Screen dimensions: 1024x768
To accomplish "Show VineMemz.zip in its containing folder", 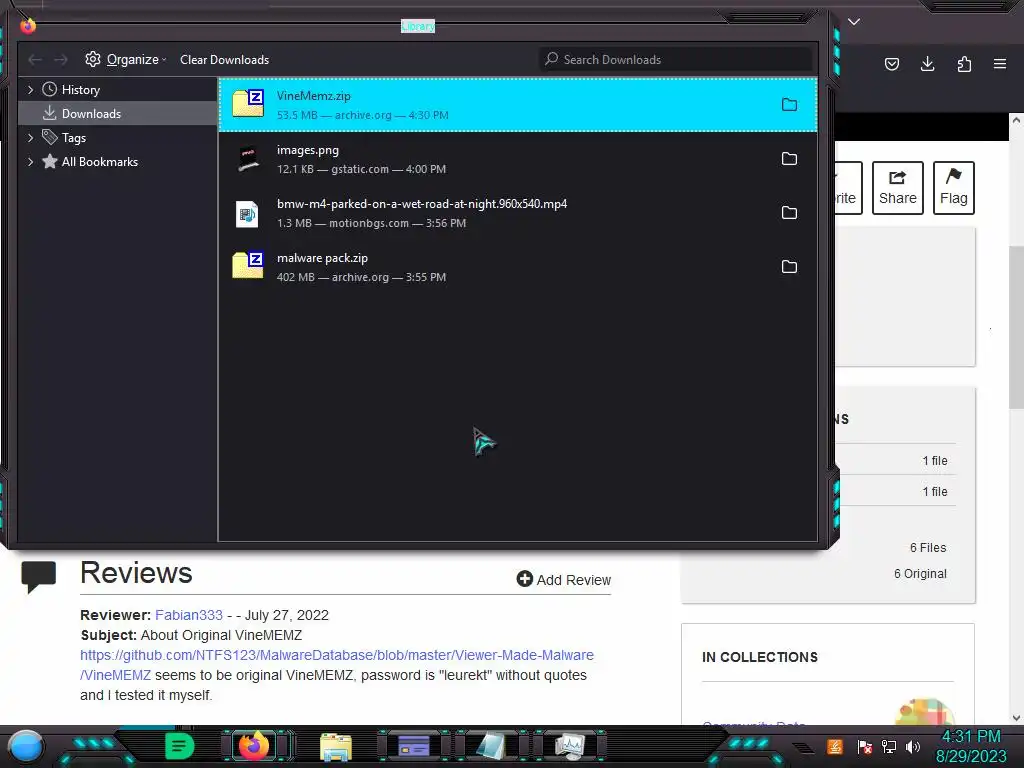I will (790, 104).
